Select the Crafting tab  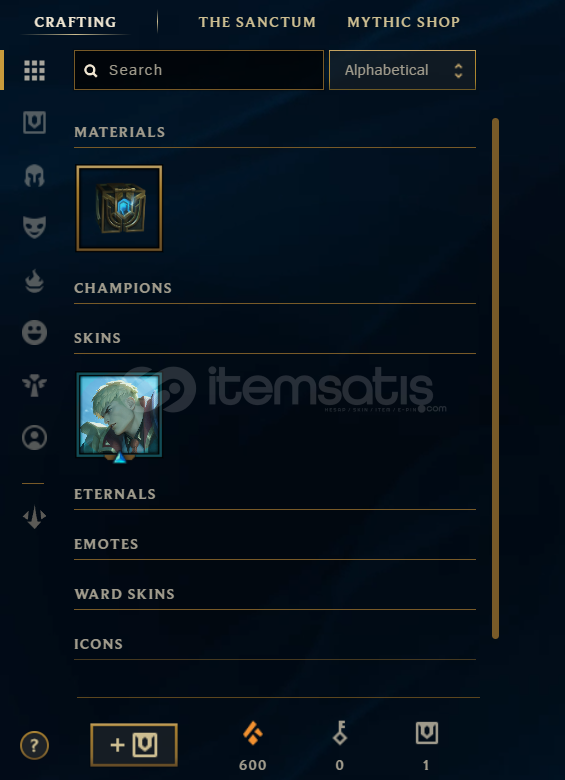(75, 22)
